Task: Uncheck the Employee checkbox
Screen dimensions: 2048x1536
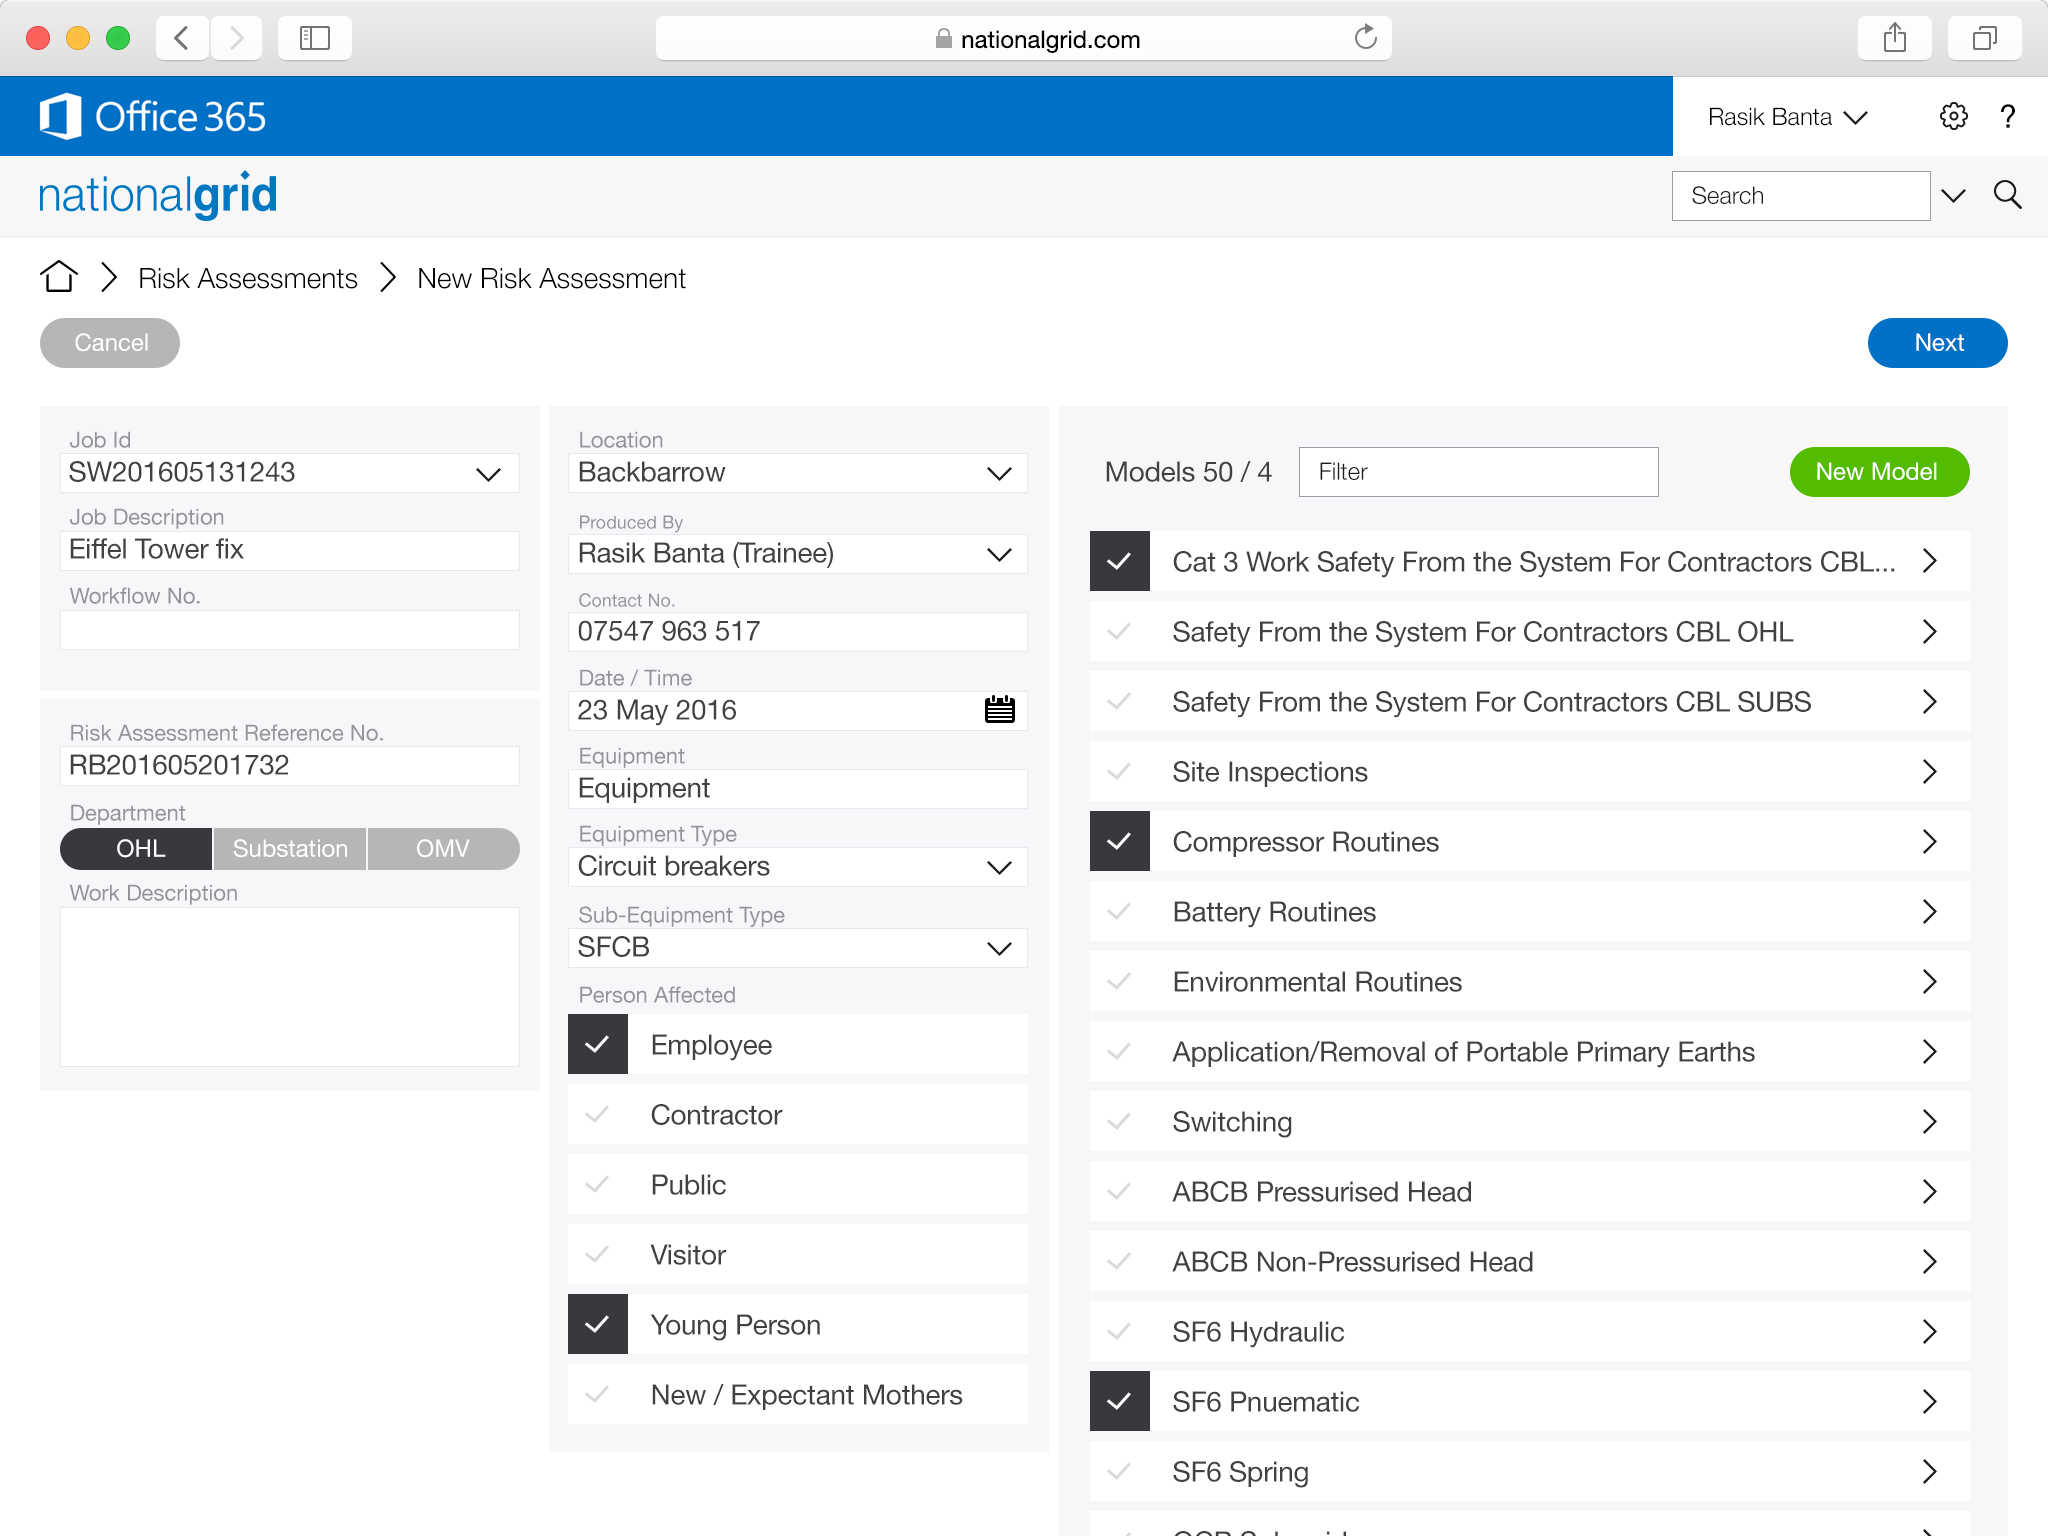Action: click(598, 1045)
